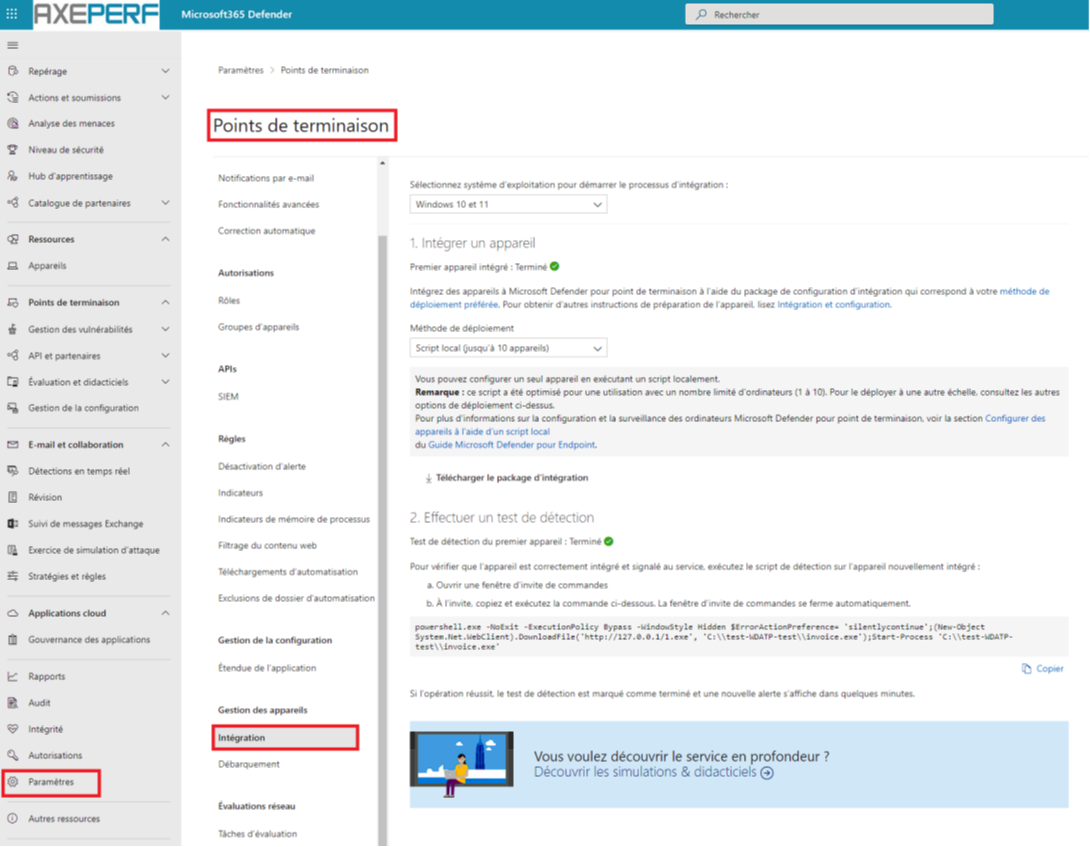
Task: Click the Audit icon in sidebar
Action: [13, 703]
